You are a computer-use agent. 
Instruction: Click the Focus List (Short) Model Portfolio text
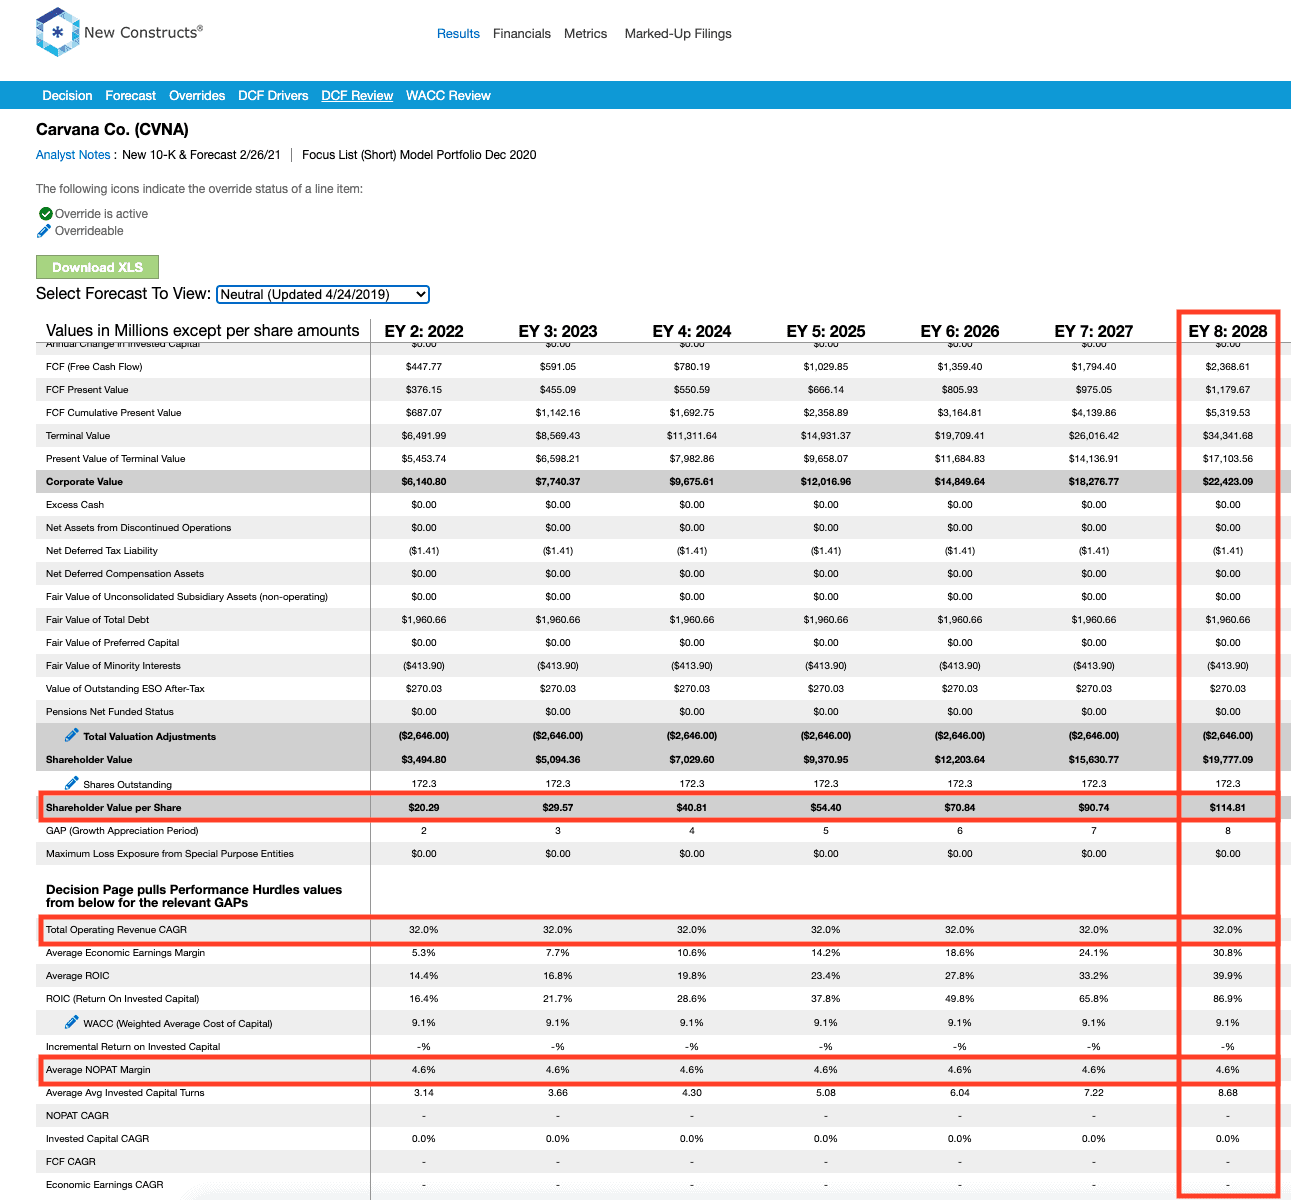pos(419,155)
